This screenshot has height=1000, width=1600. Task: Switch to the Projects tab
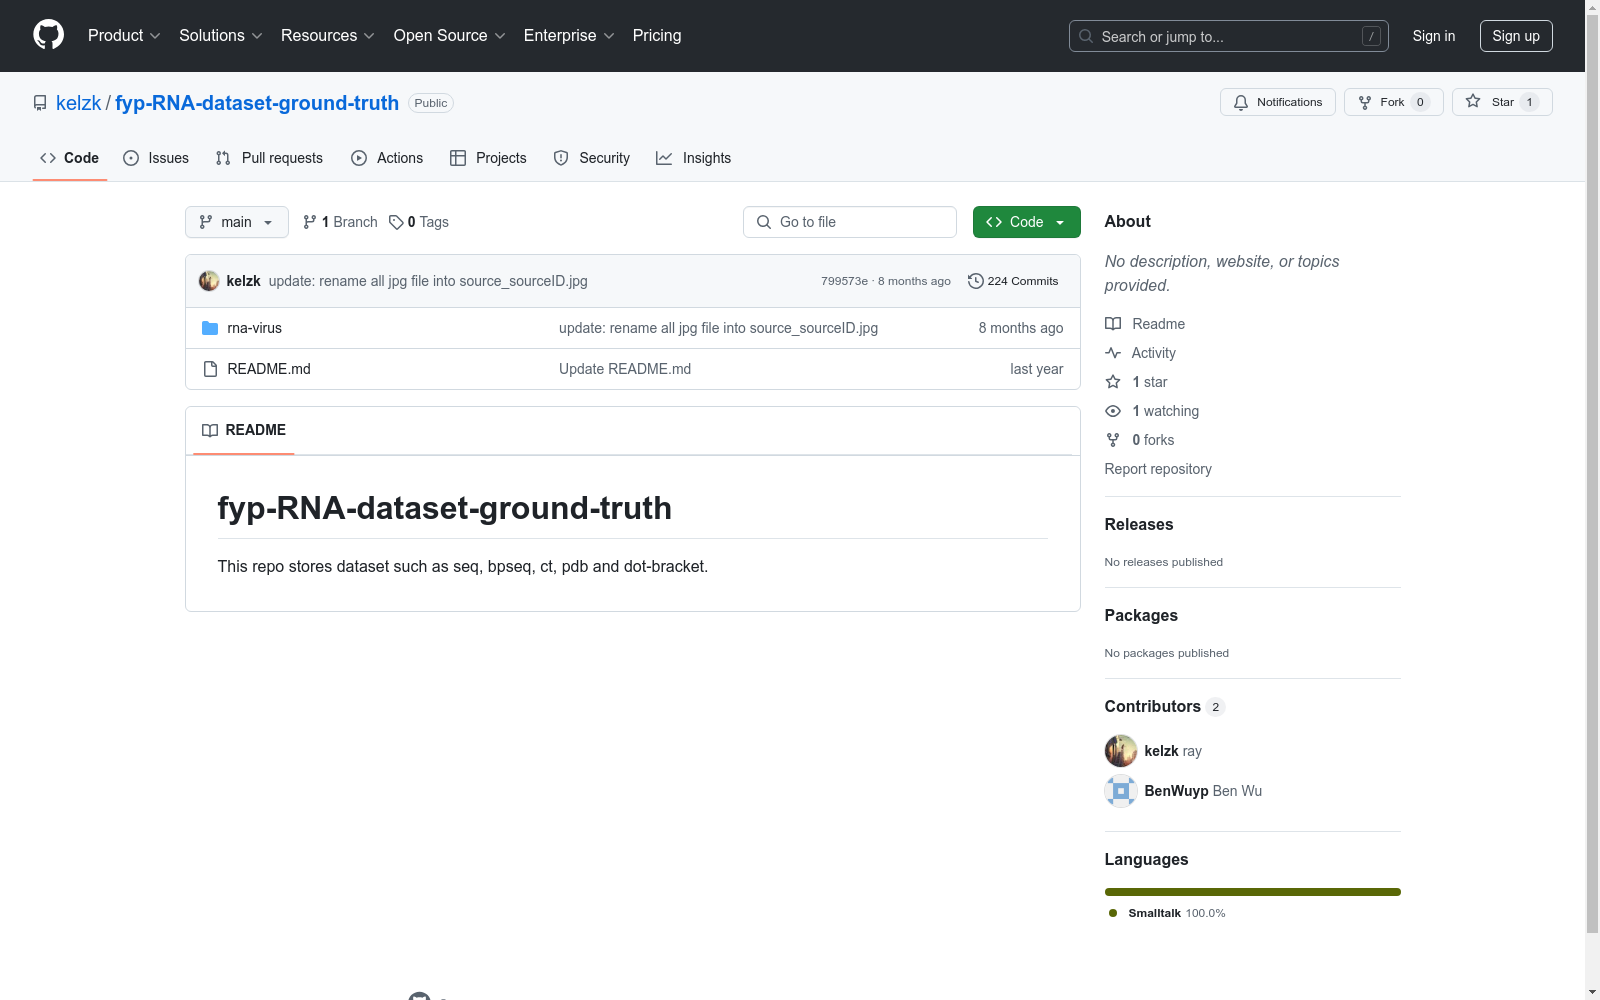click(x=488, y=158)
